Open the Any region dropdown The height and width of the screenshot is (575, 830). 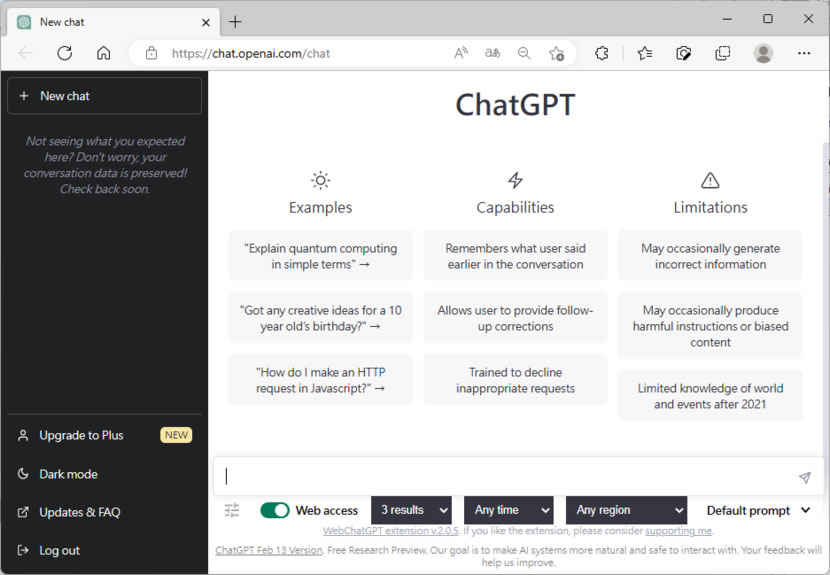pos(626,510)
